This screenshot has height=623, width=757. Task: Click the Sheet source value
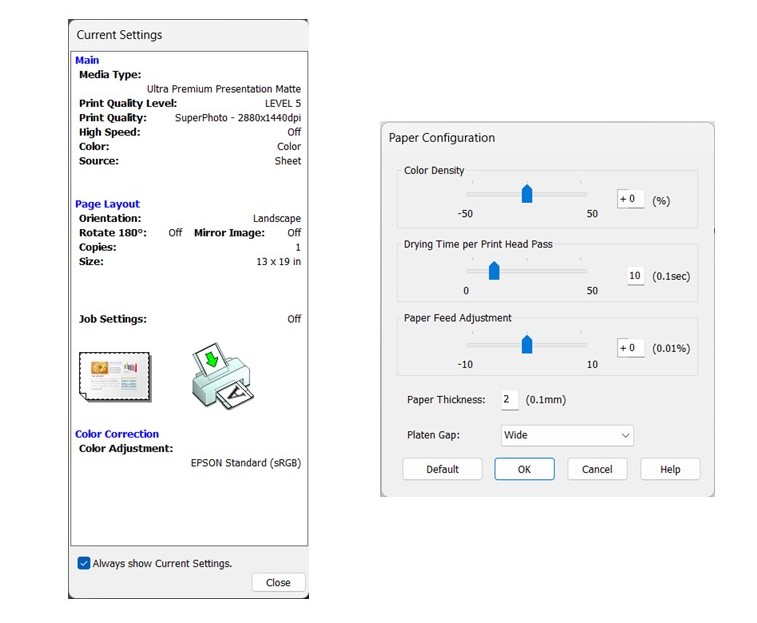click(288, 161)
